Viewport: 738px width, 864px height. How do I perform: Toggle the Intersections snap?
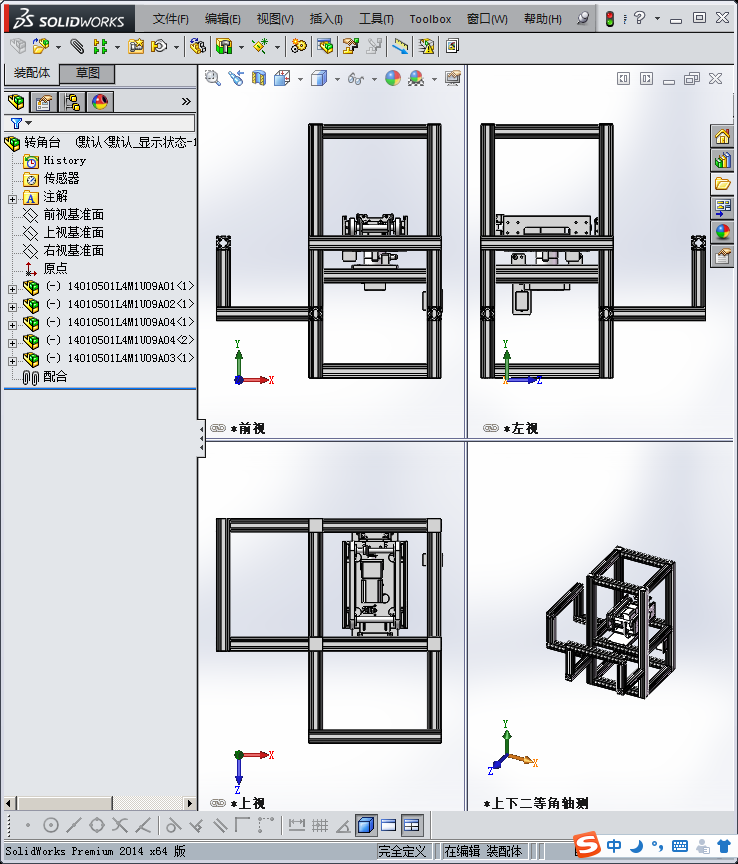pos(120,825)
